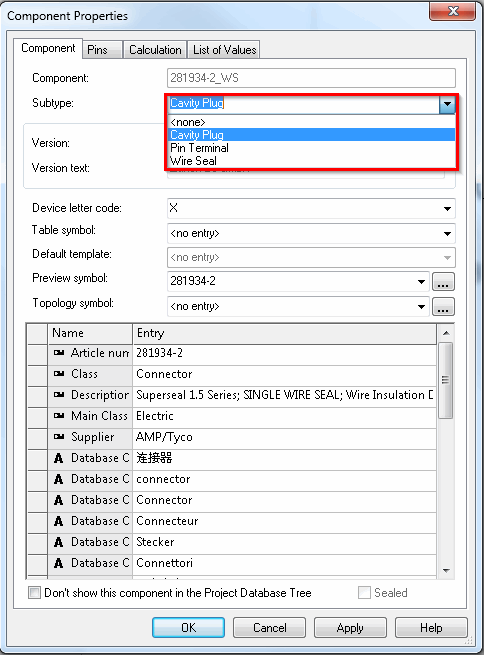Screen dimensions: 484x655
Task: Click the text icon beside Stecker entry
Action: coord(58,542)
